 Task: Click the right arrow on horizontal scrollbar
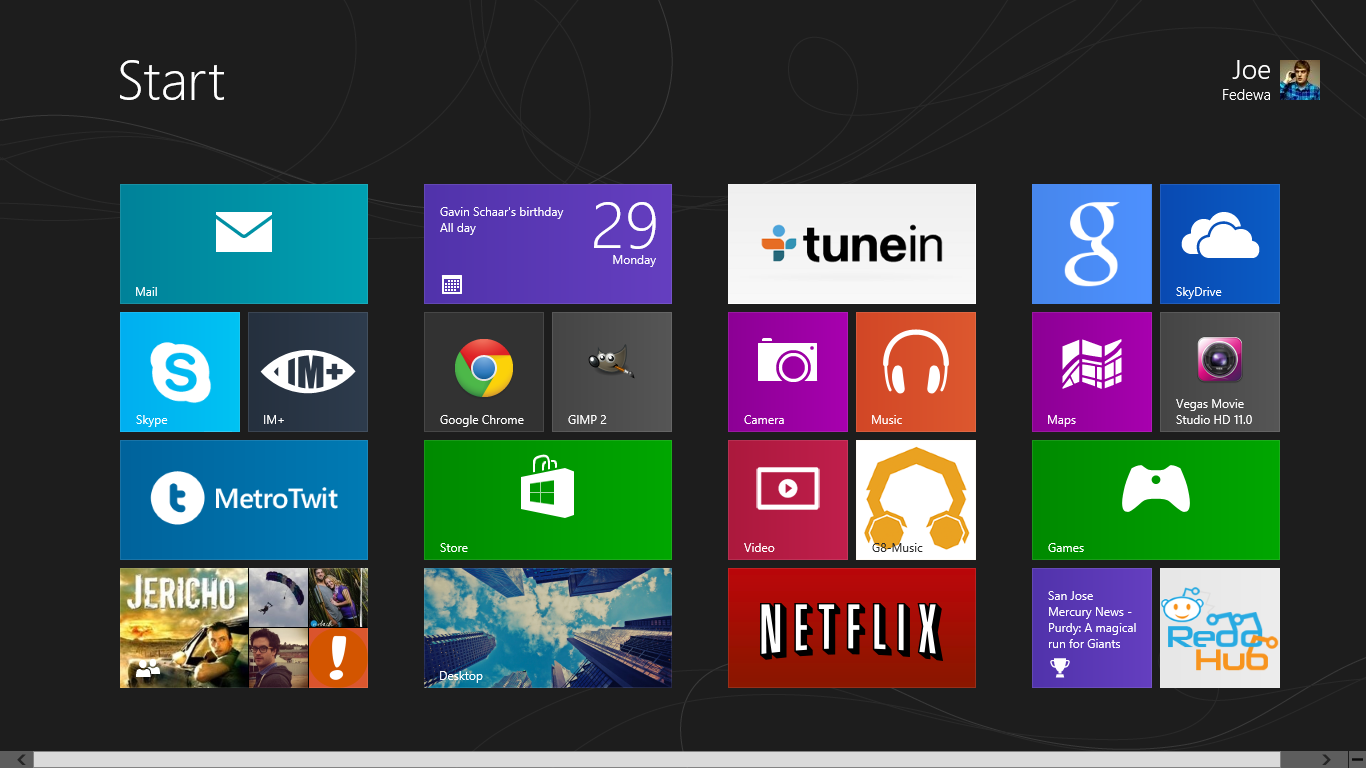click(1327, 760)
